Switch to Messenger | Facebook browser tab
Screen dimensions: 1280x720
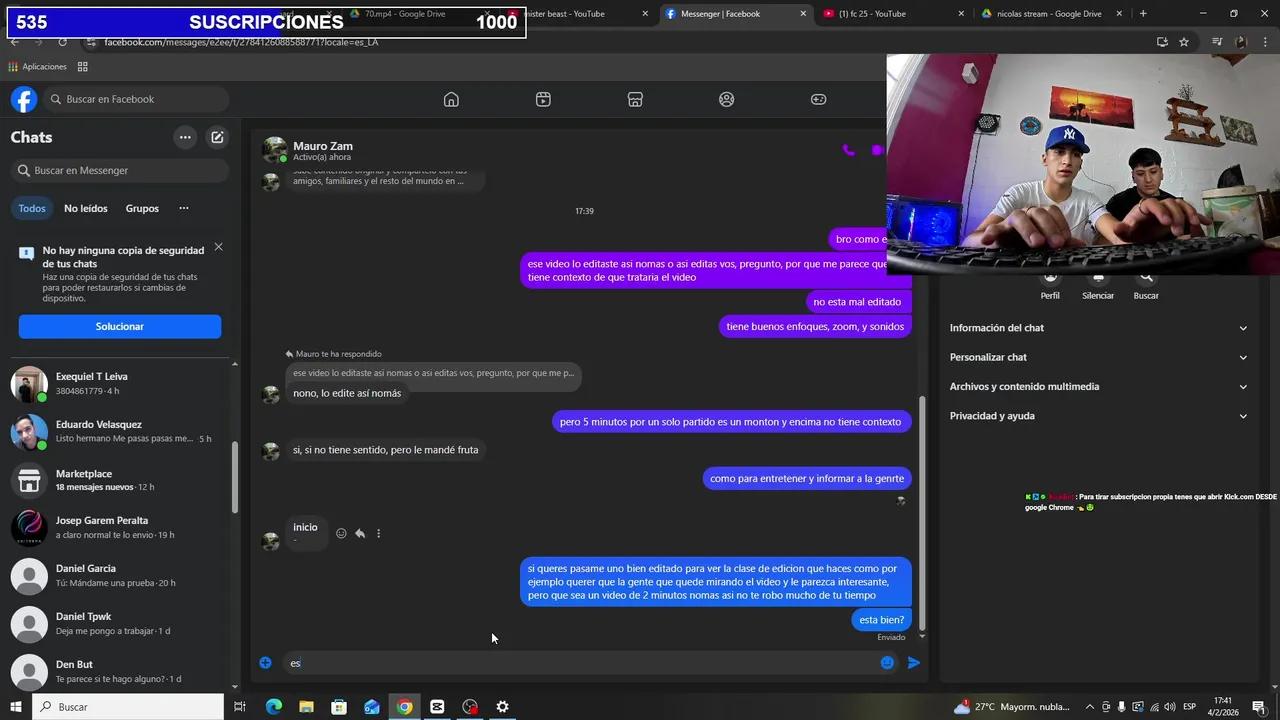[x=735, y=14]
